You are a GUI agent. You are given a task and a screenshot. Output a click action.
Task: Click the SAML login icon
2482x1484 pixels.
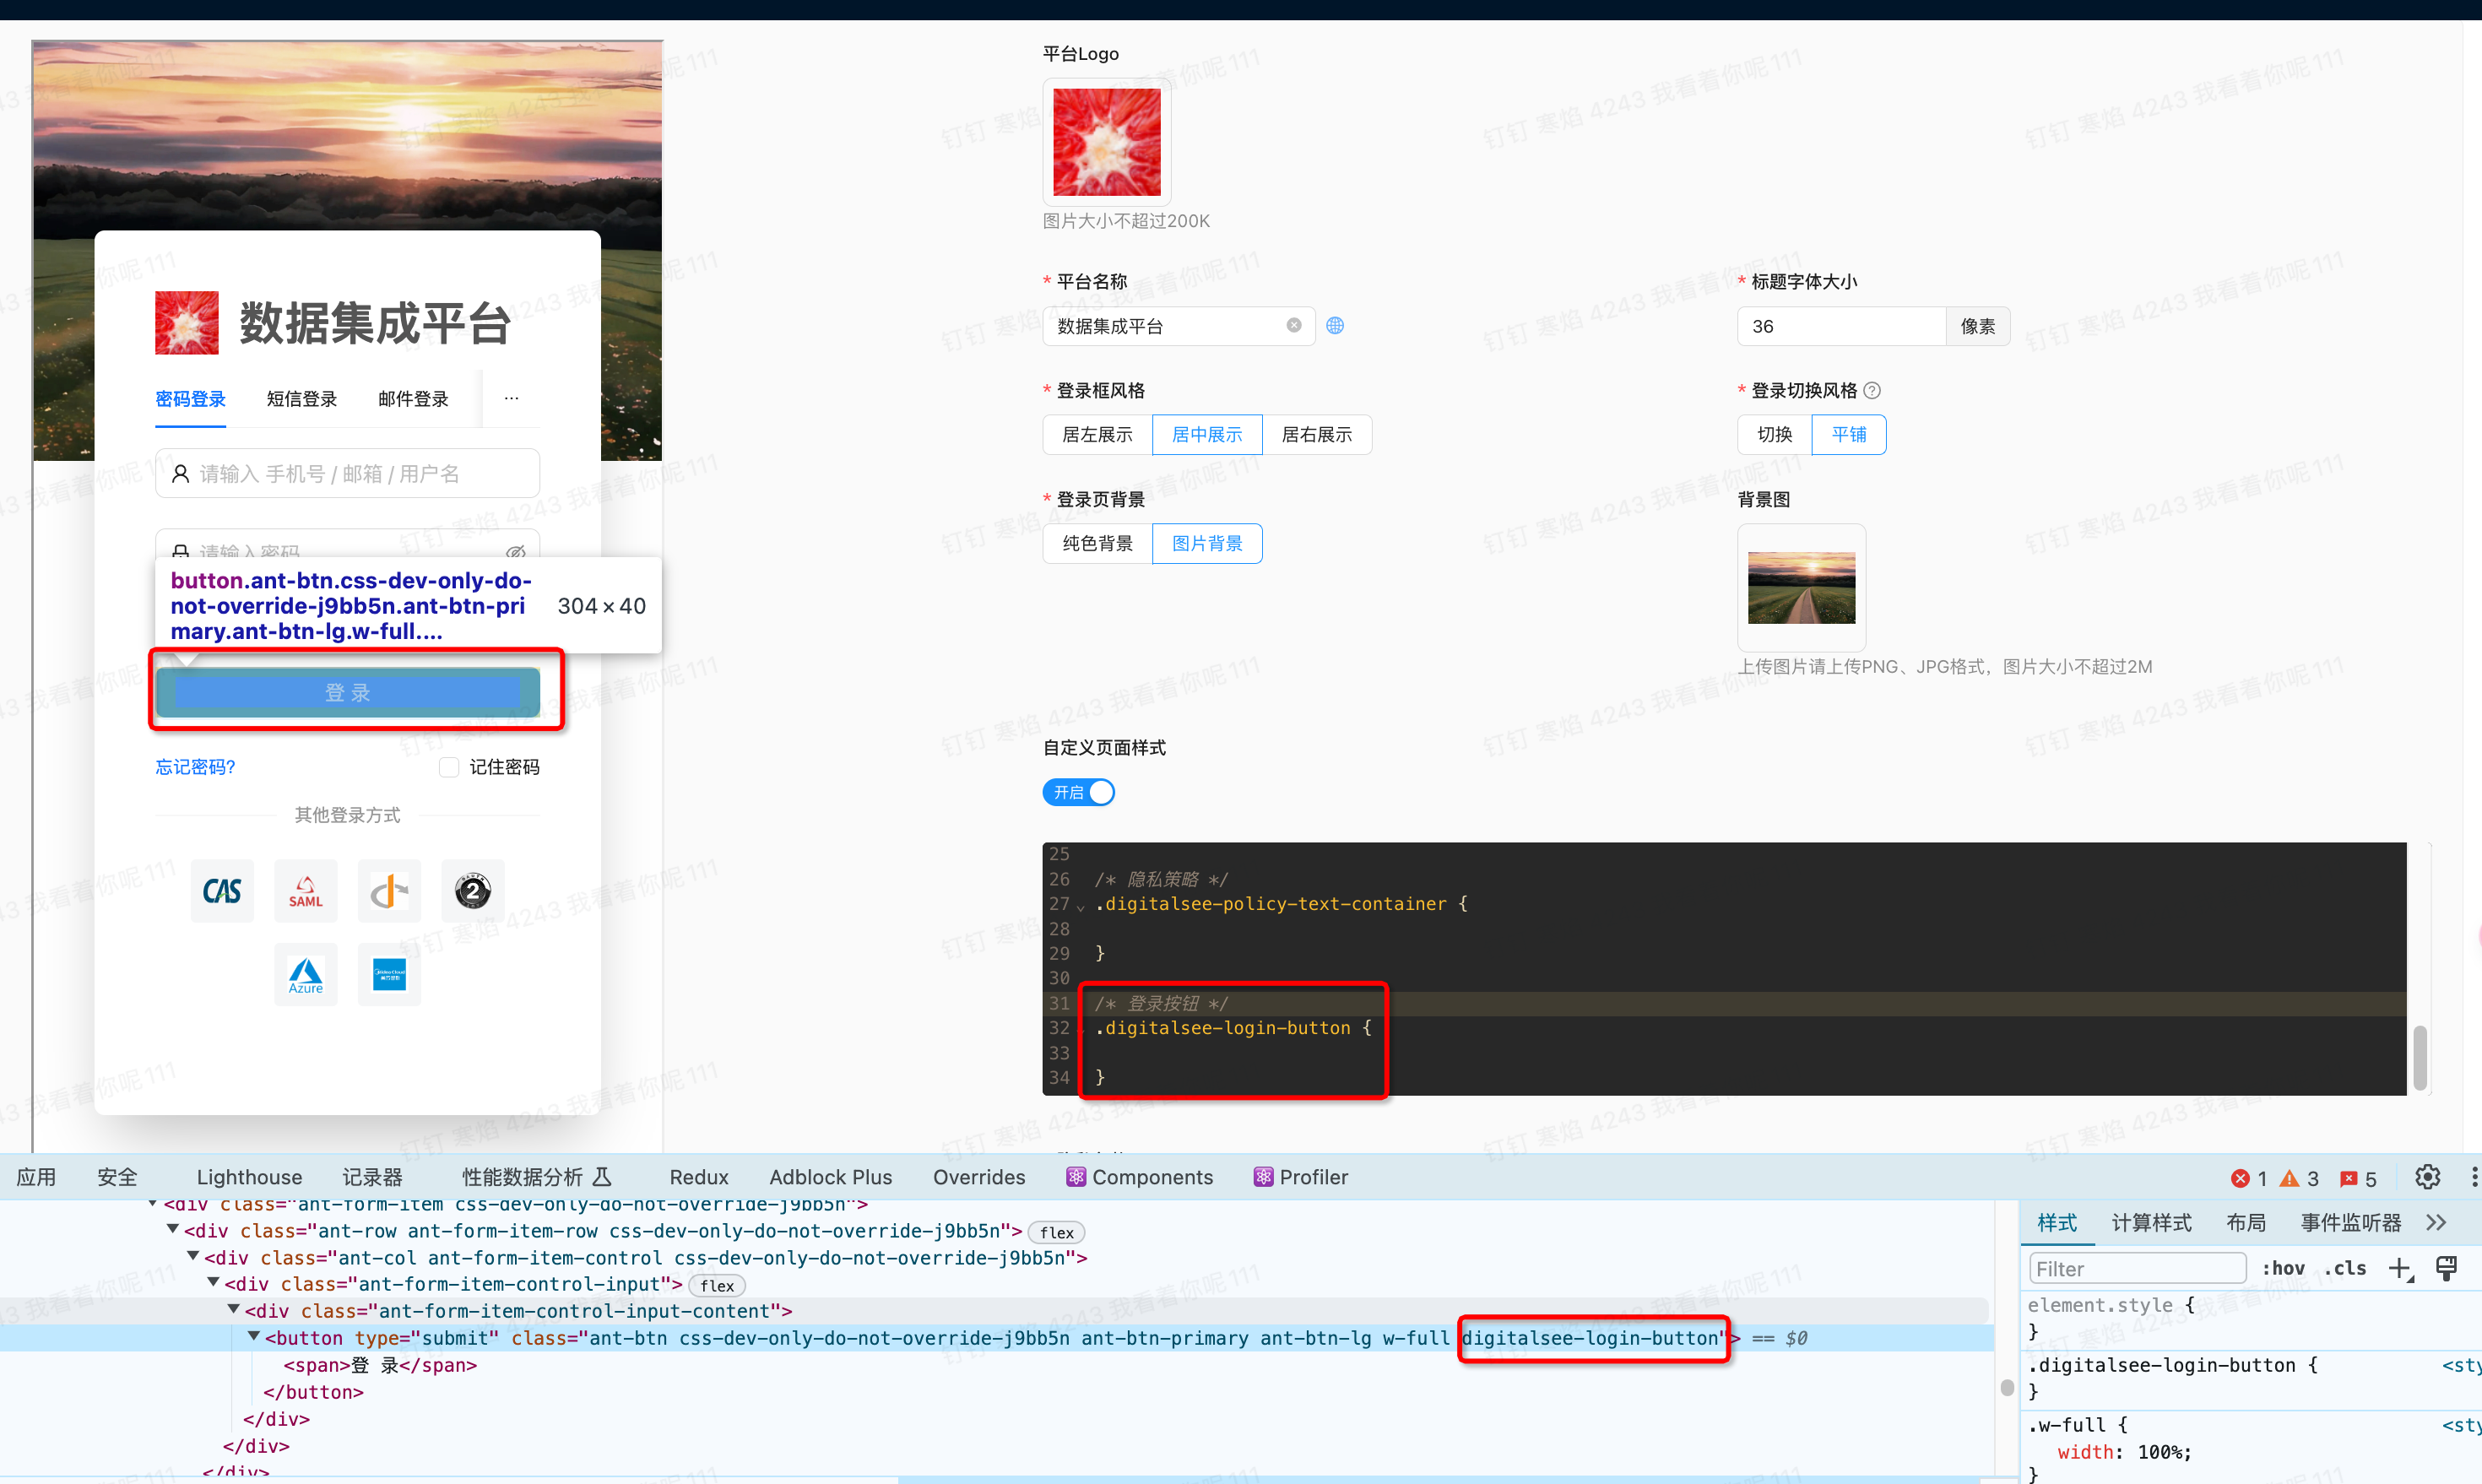click(306, 890)
